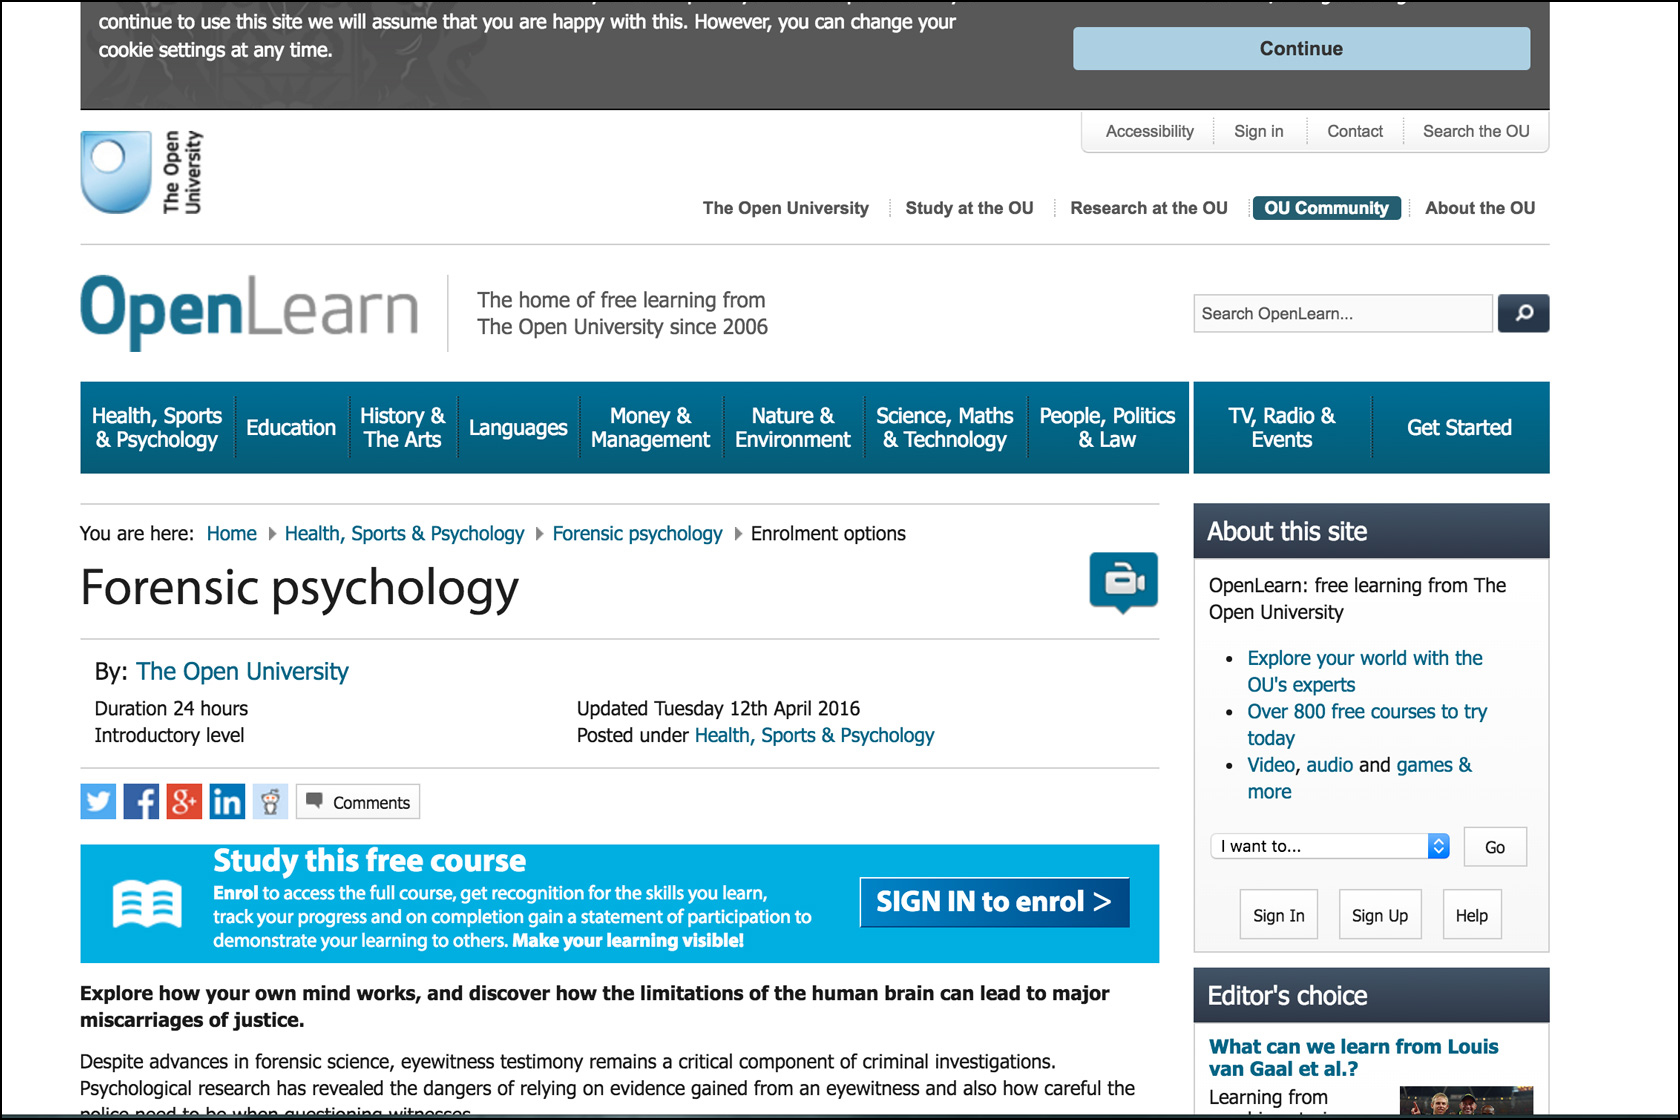Click 'Updated Tuesday 12th April 2016' text
Image resolution: width=1680 pixels, height=1120 pixels.
[x=718, y=709]
